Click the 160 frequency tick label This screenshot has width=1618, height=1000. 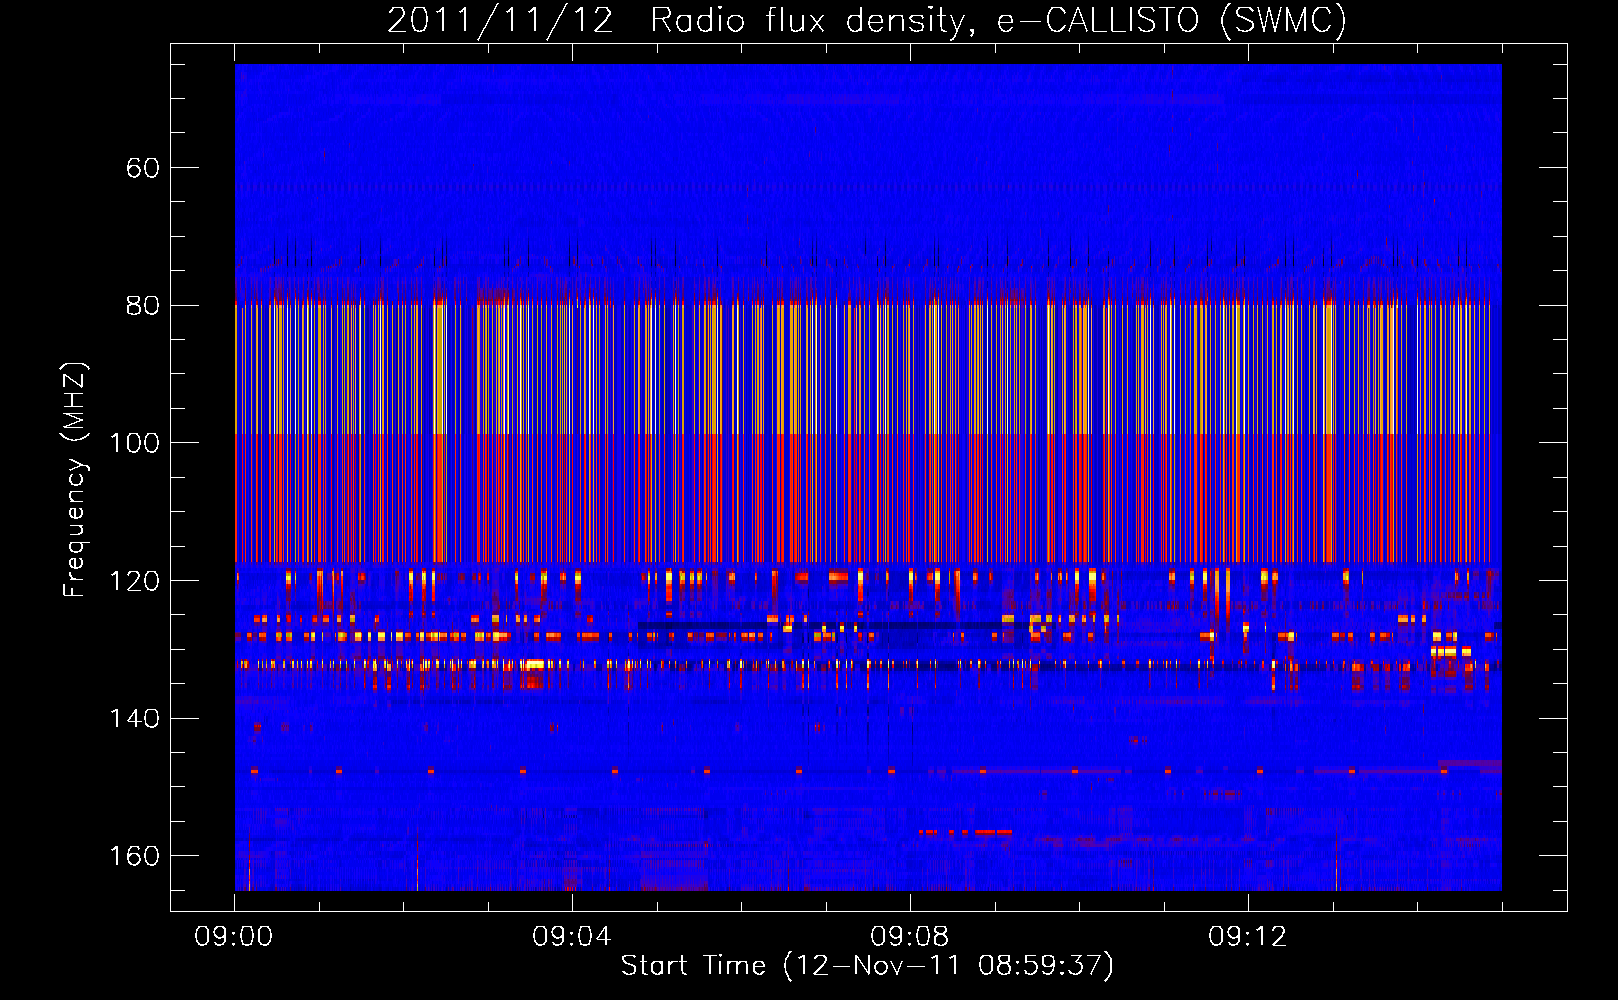pyautogui.click(x=135, y=856)
